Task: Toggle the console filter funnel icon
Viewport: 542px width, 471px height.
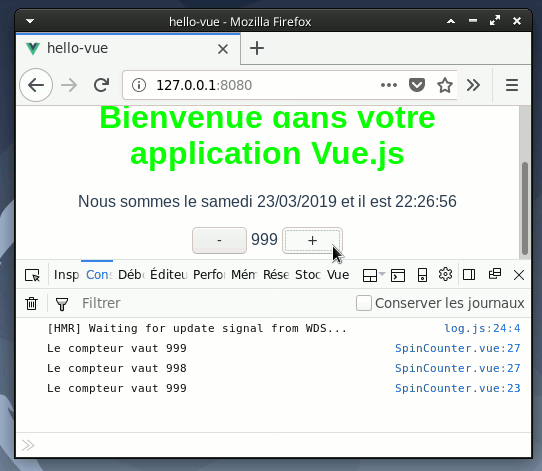Action: click(62, 304)
